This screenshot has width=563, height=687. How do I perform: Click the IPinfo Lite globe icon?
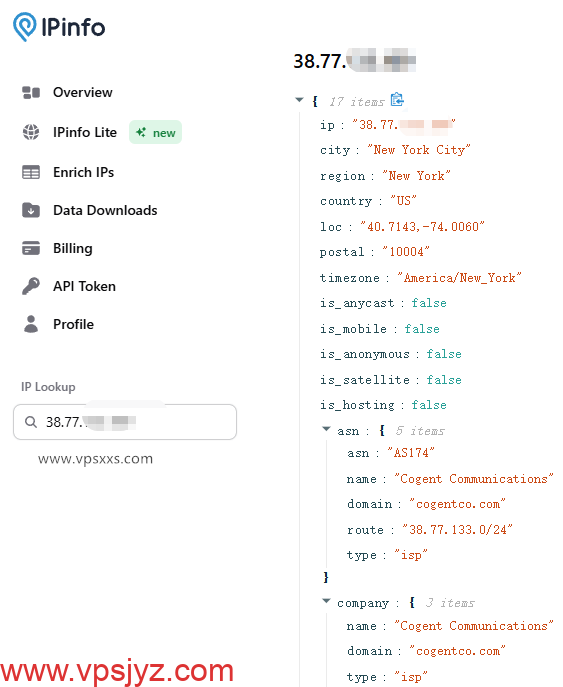coord(31,132)
